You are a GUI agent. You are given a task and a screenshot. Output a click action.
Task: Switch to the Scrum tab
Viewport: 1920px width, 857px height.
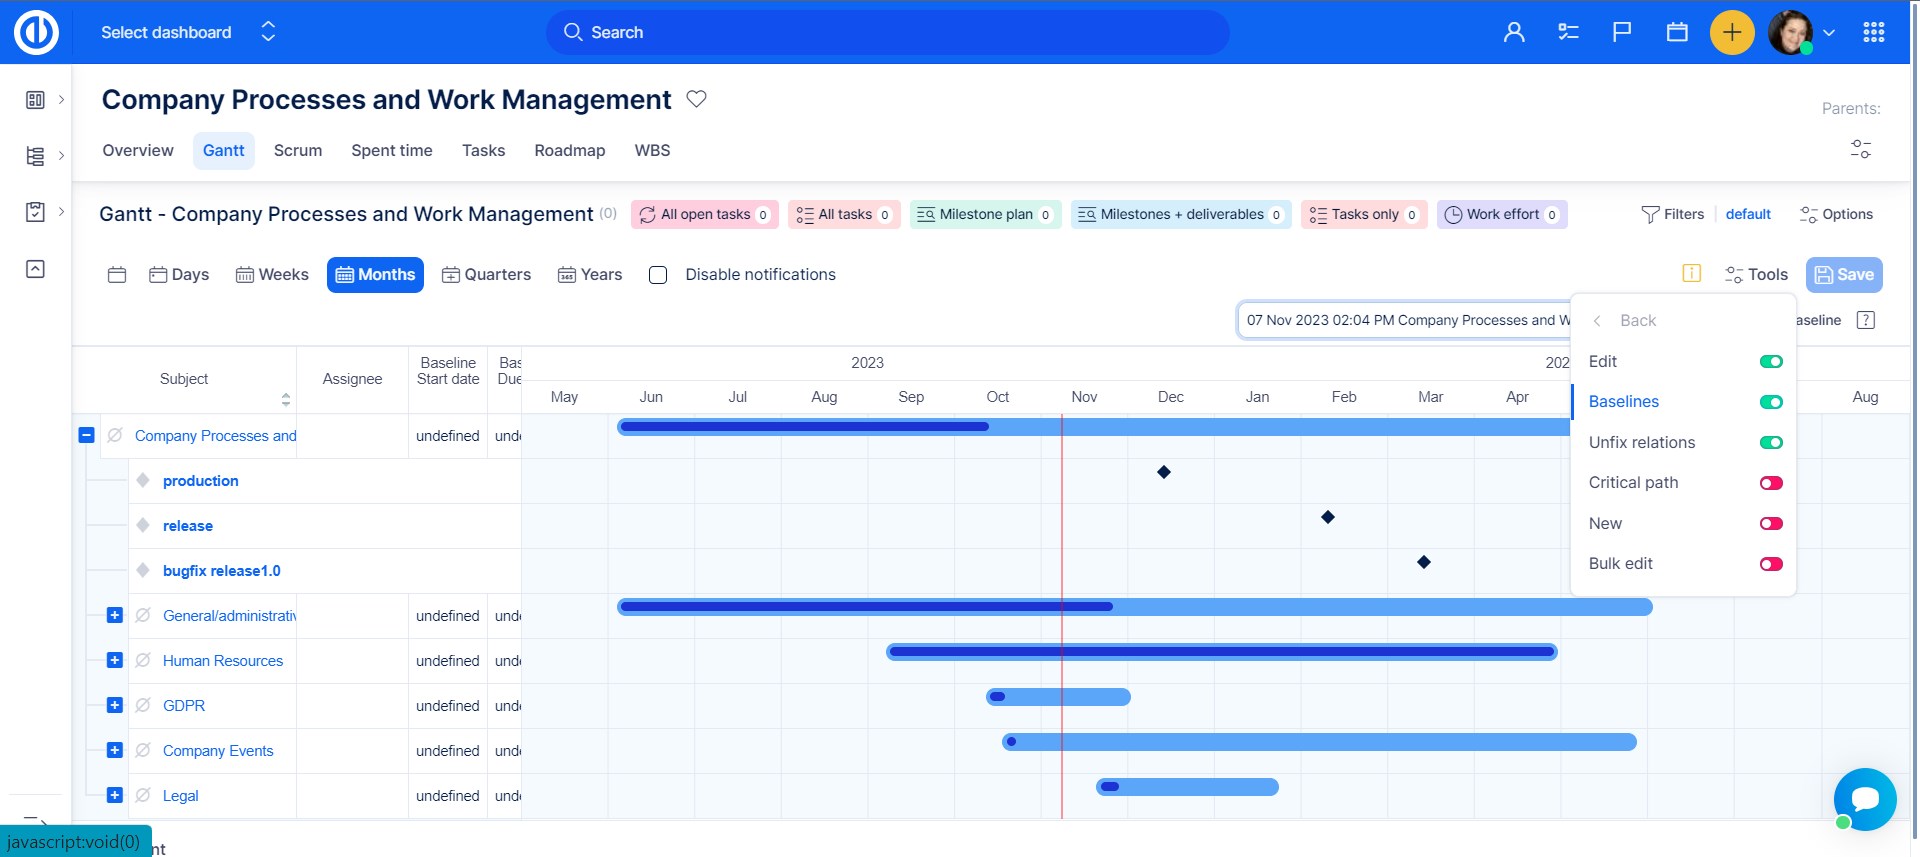[298, 150]
